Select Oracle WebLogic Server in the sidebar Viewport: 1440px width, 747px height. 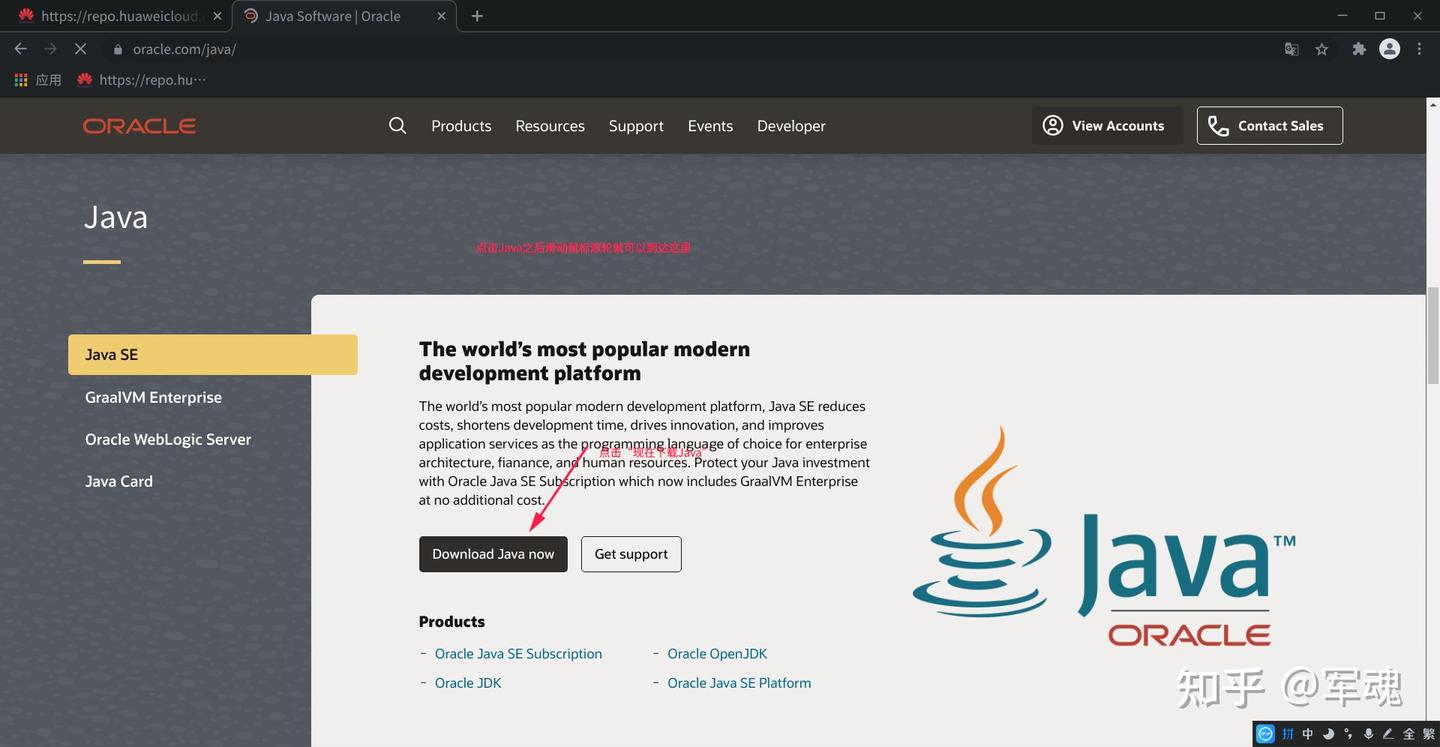168,439
